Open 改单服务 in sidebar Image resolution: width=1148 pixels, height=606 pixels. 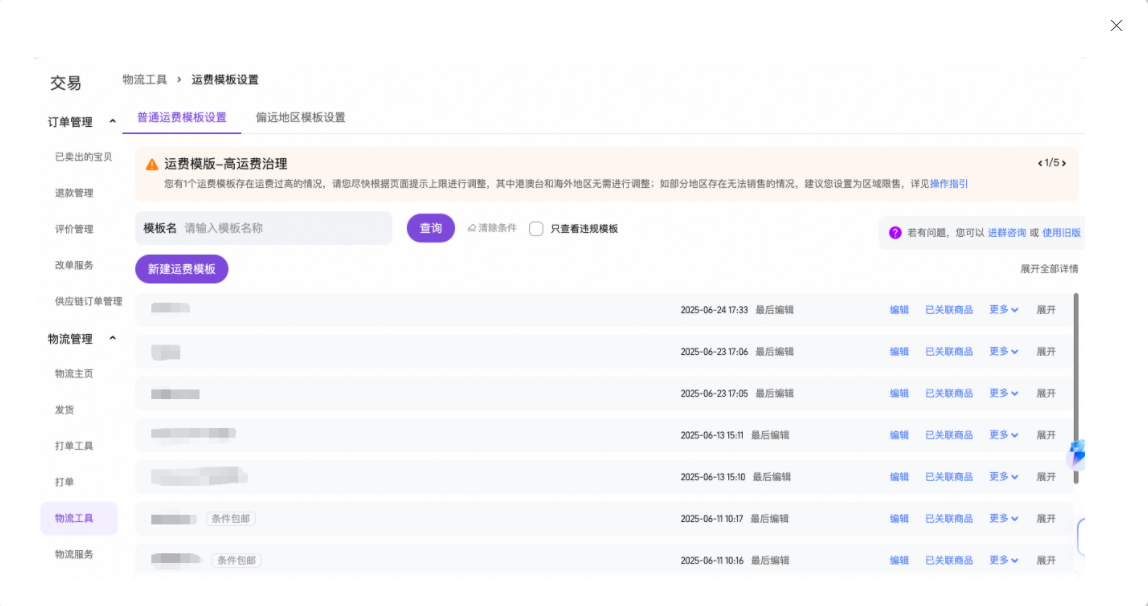(x=74, y=265)
